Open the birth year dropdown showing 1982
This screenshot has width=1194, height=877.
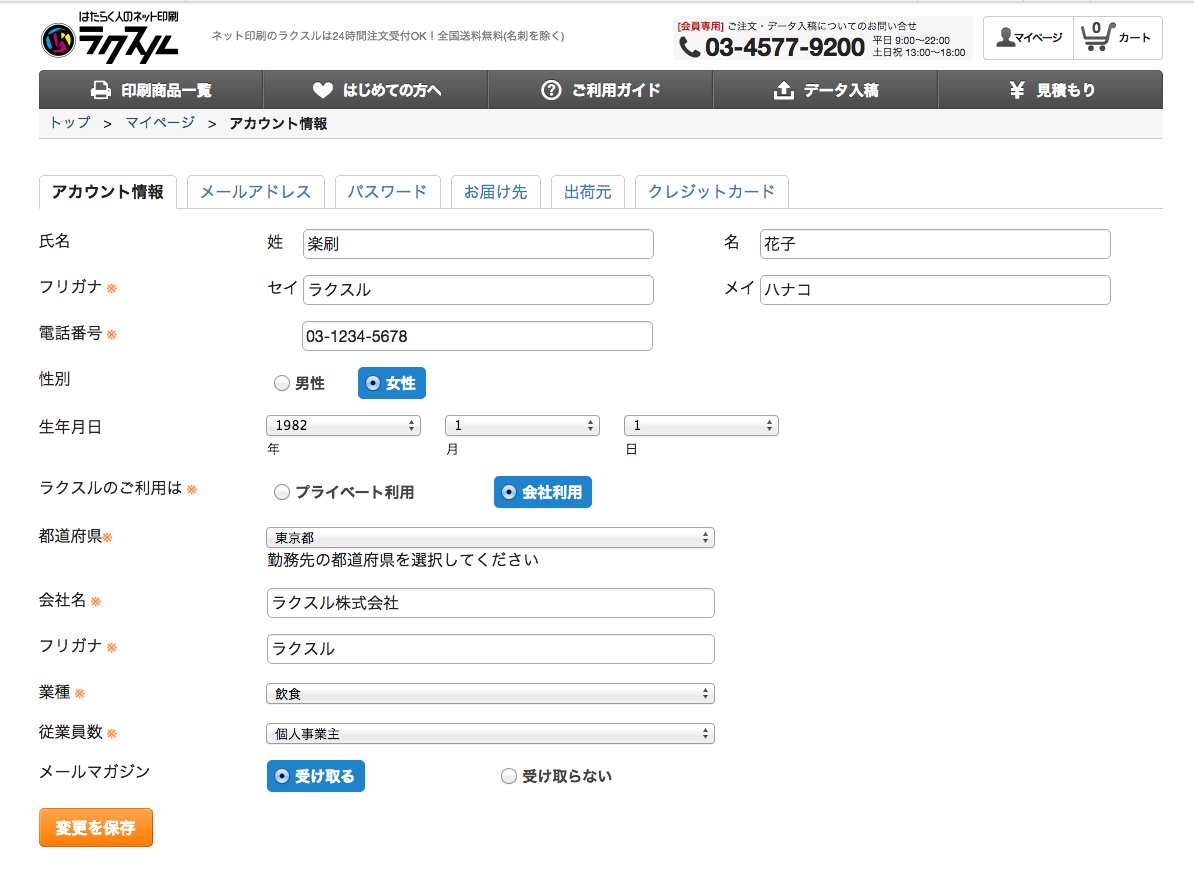pyautogui.click(x=343, y=426)
